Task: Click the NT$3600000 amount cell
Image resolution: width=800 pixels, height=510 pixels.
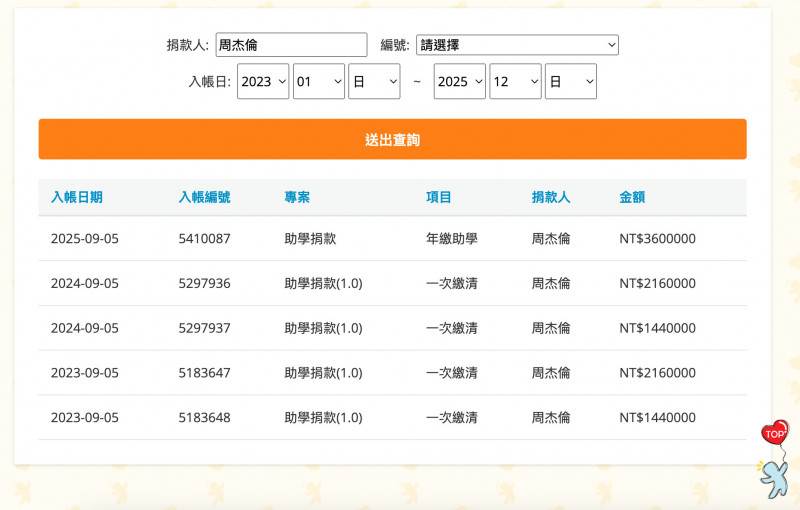Action: pos(657,239)
